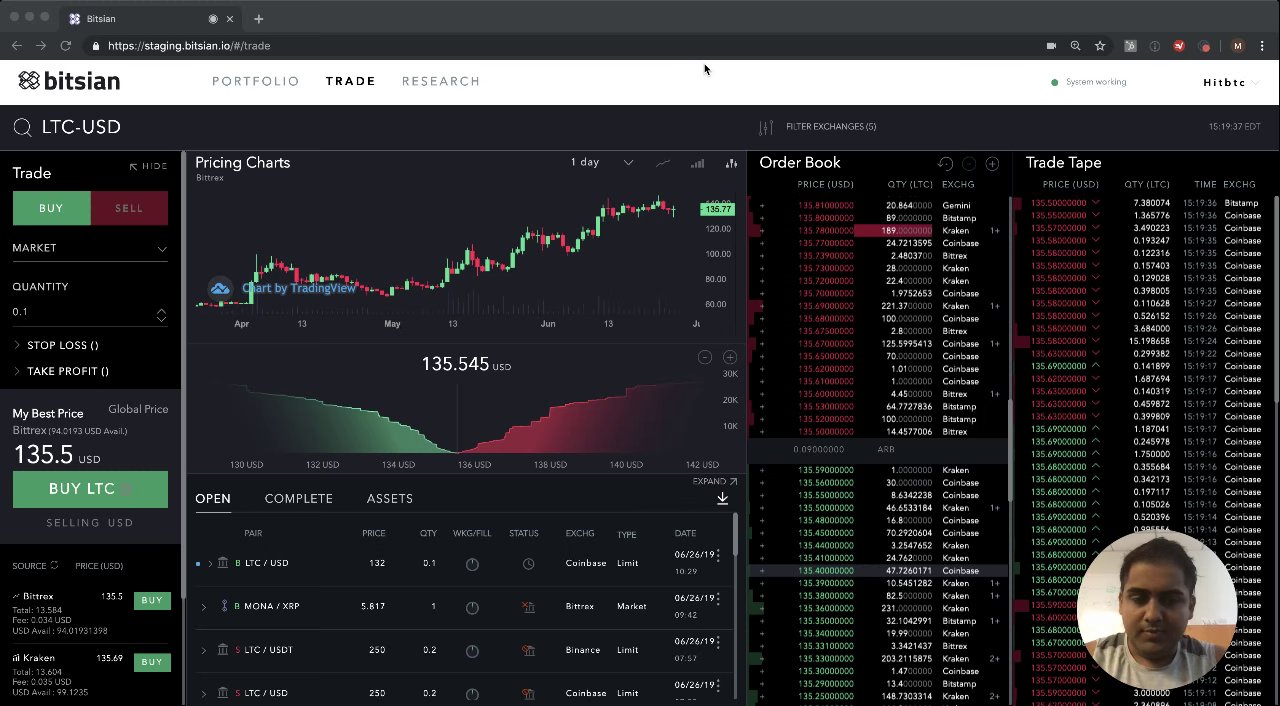
Task: Click the bitsian logo
Action: 69,81
